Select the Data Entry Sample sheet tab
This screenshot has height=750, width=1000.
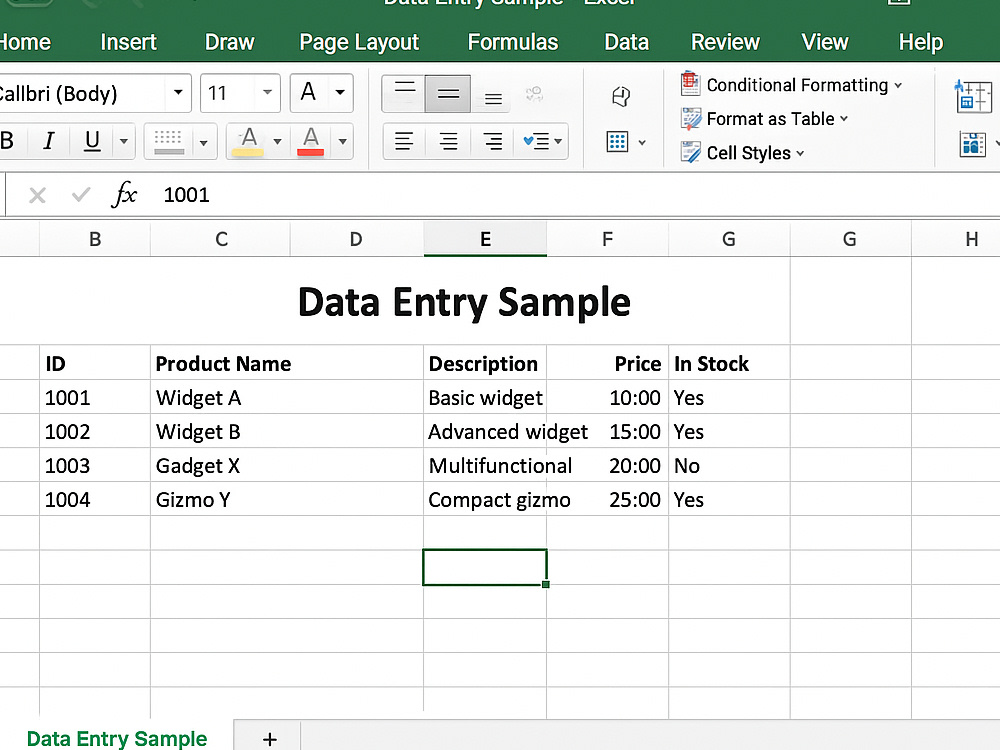(117, 738)
